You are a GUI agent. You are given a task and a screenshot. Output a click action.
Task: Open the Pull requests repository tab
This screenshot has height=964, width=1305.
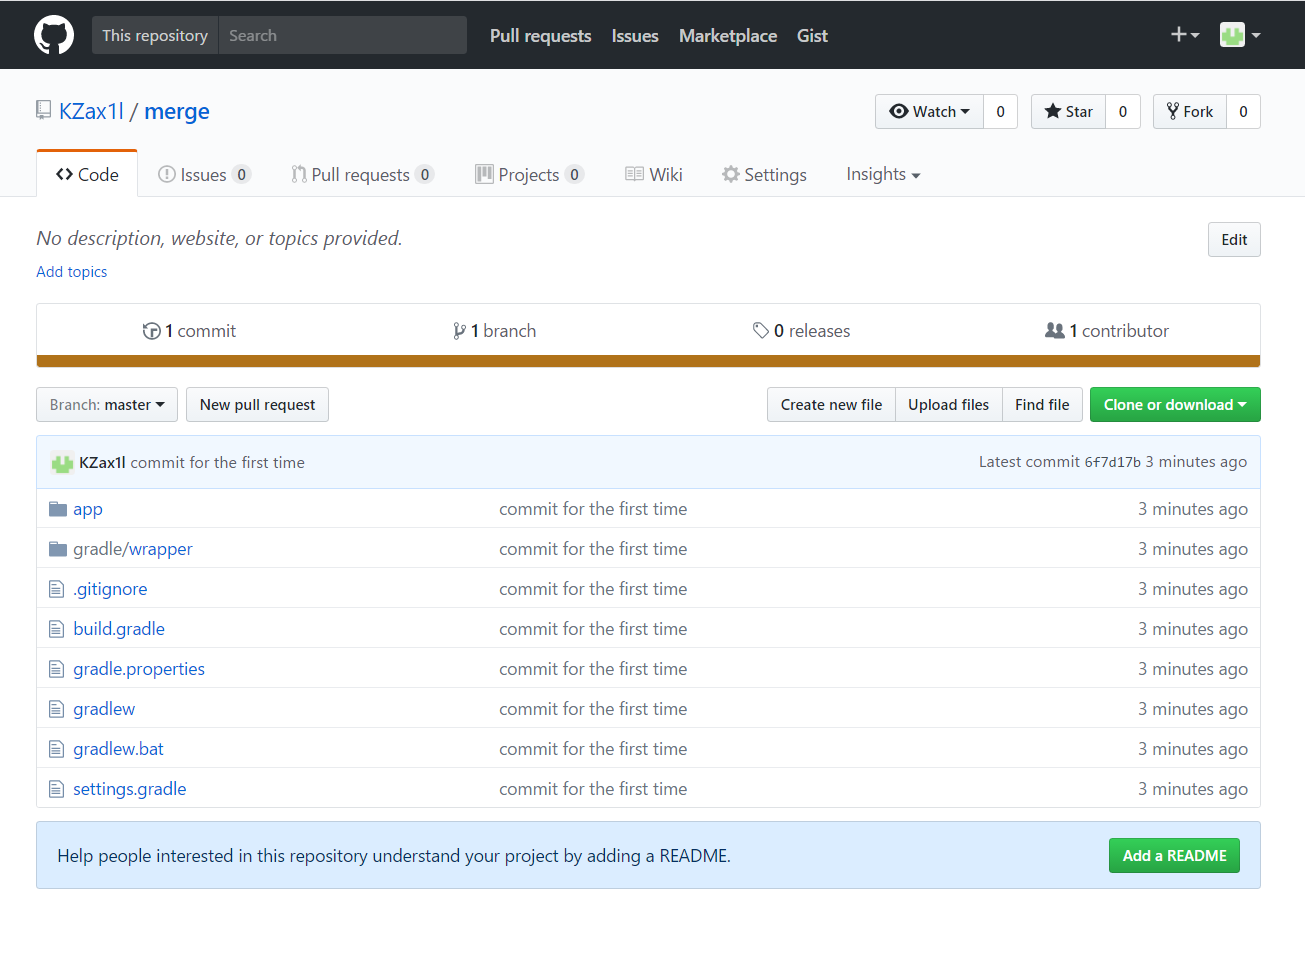(362, 174)
